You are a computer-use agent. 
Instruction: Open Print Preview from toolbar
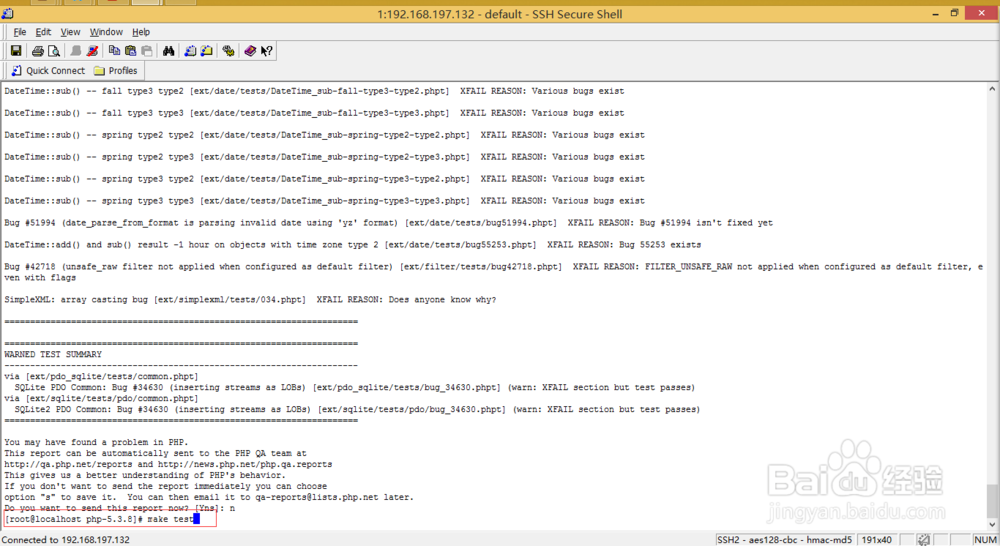(x=54, y=50)
